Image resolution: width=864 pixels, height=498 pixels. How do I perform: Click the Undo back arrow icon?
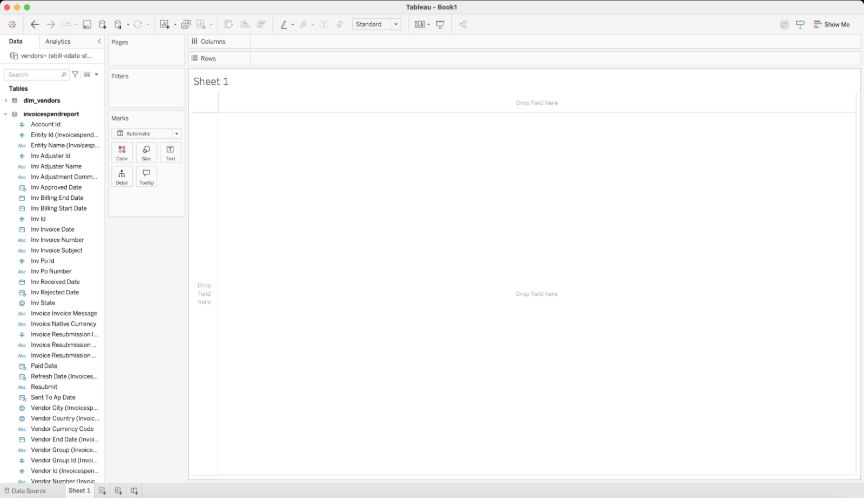(35, 24)
